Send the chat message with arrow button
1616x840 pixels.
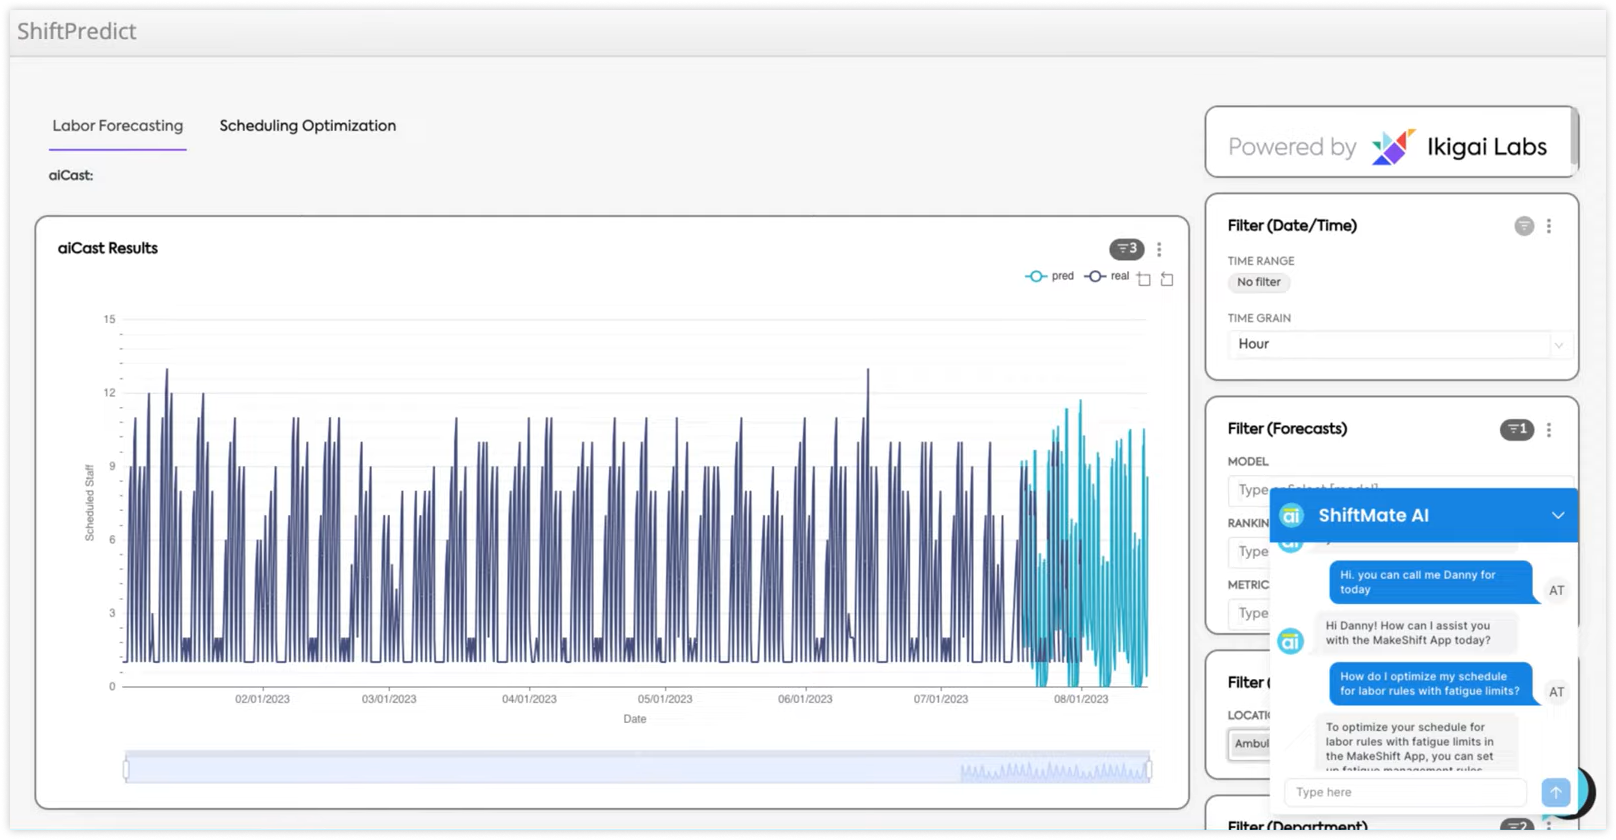click(1556, 793)
